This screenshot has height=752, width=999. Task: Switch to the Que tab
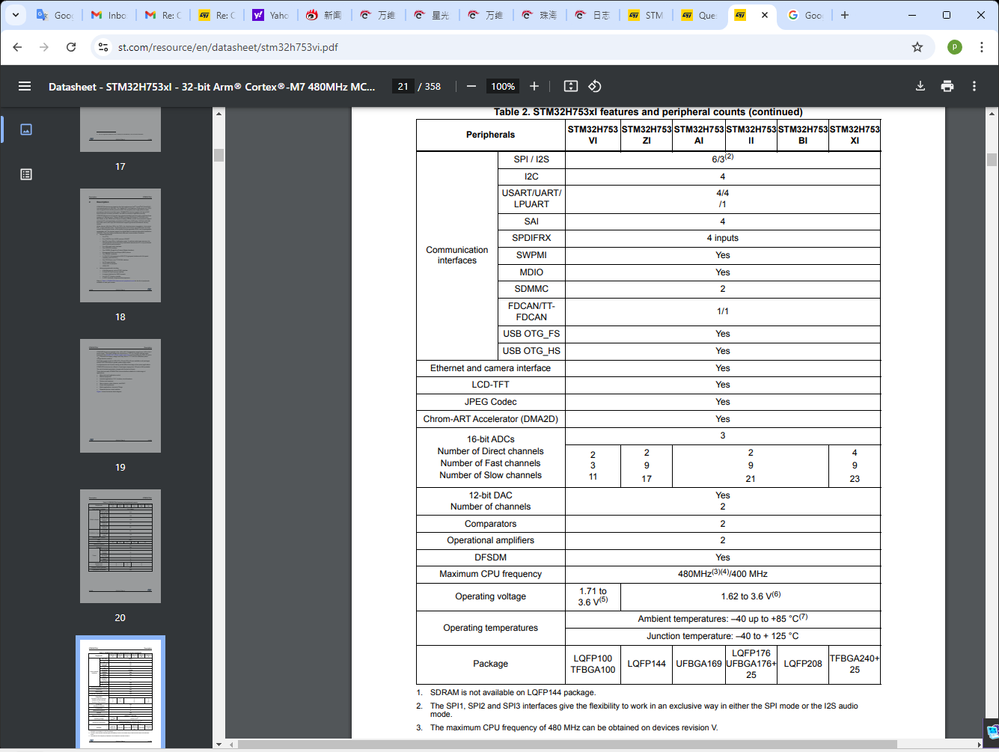click(700, 15)
